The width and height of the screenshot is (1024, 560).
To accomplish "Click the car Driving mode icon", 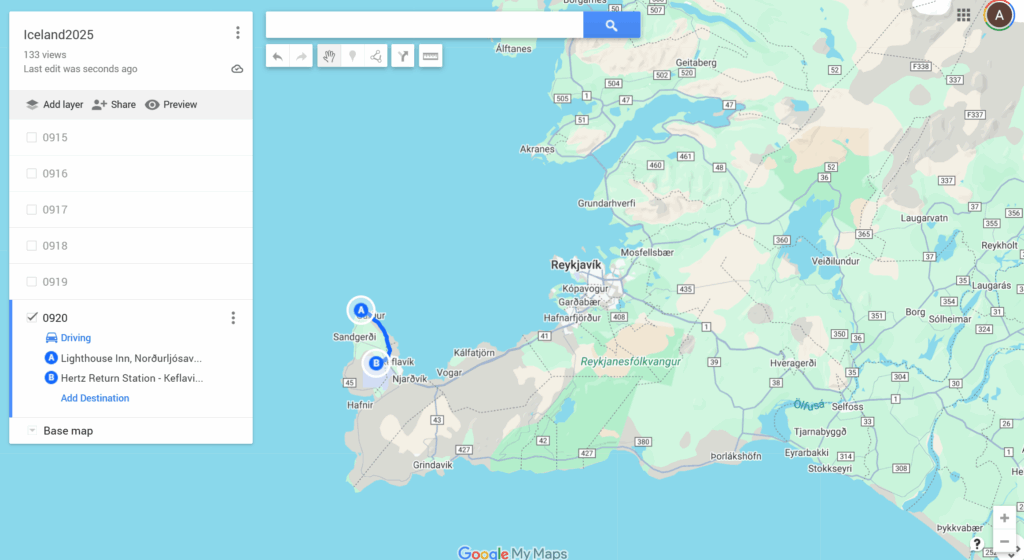I will point(51,337).
